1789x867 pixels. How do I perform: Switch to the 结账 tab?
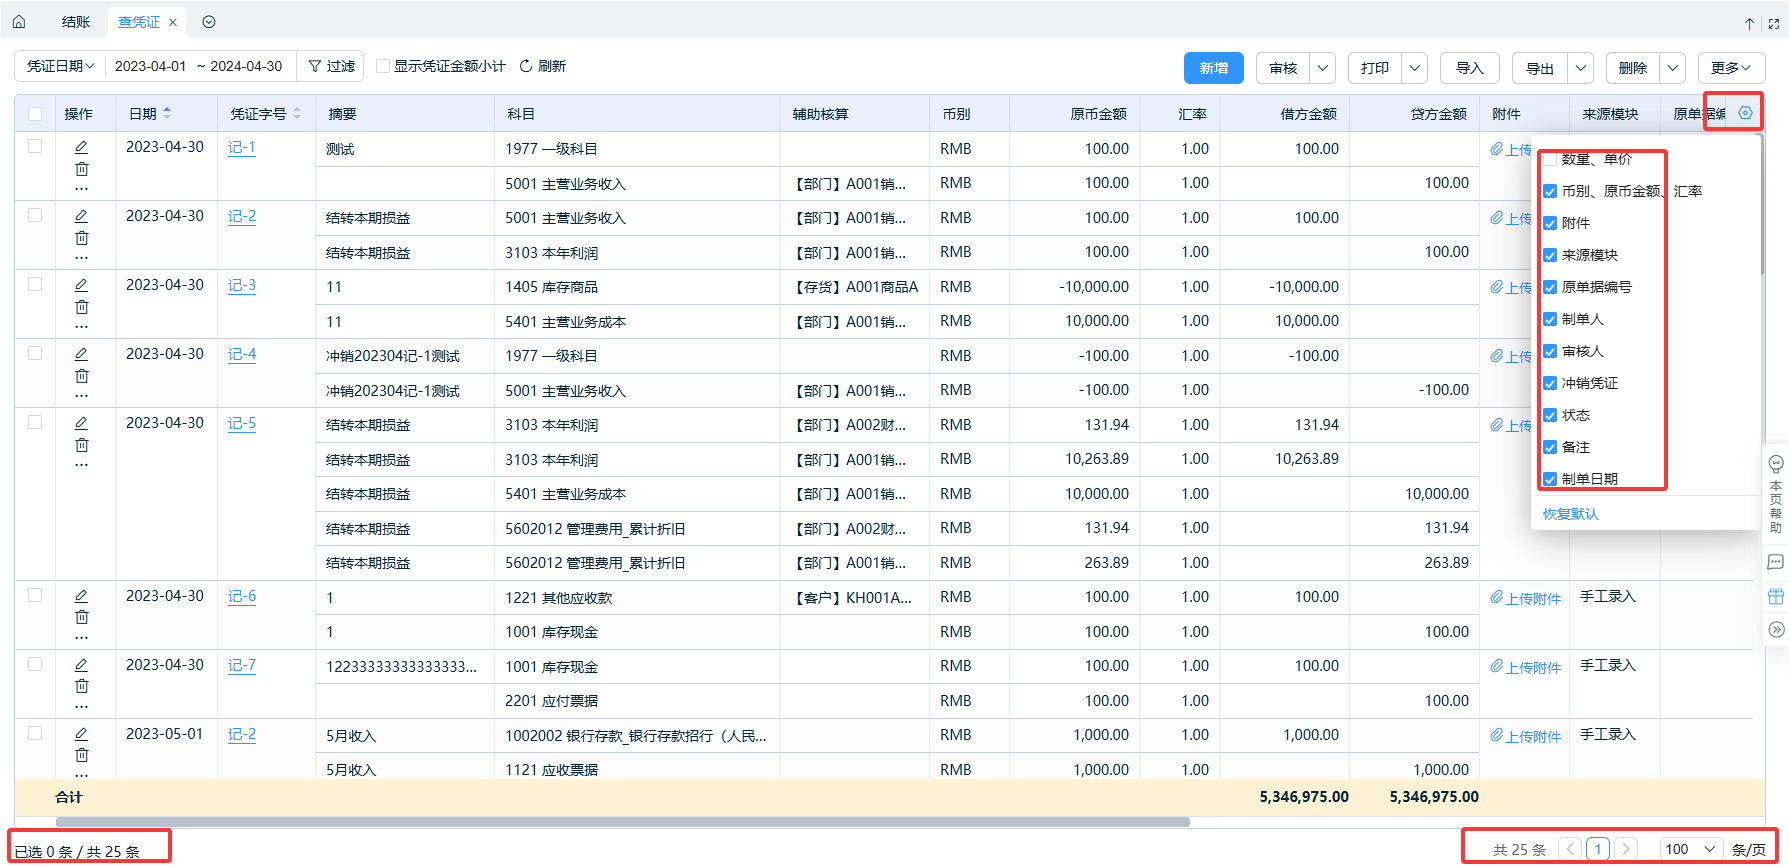[x=76, y=22]
